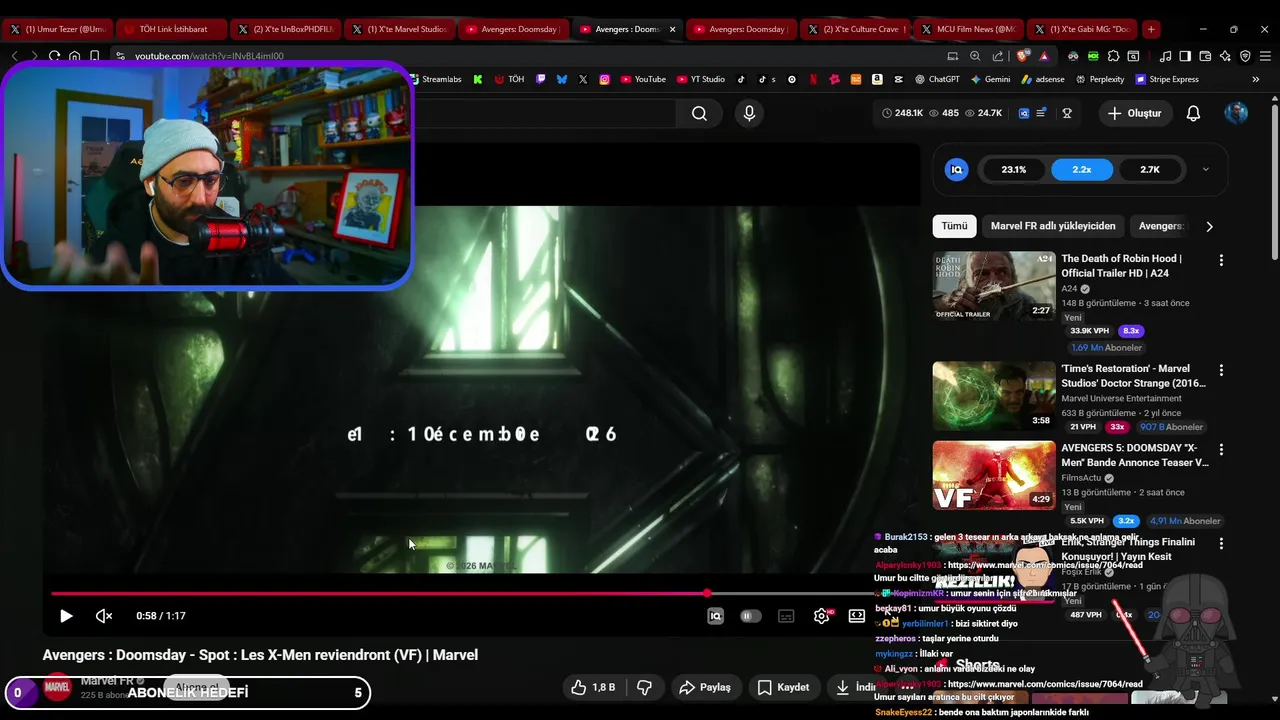Screen dimensions: 1280x720
Task: Switch to MCU Film News browser tab
Action: tap(969, 29)
